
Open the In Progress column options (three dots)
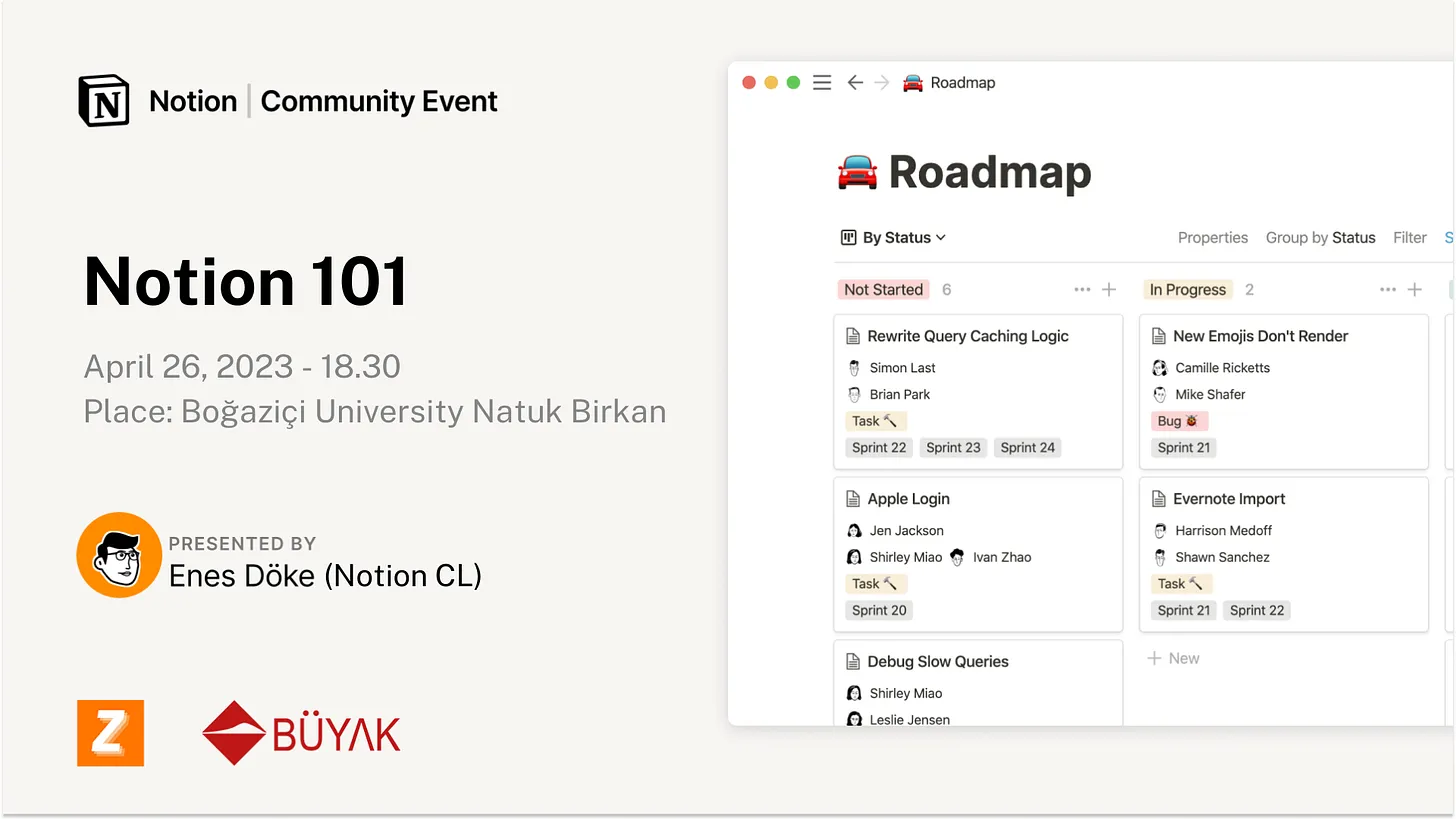point(1388,290)
